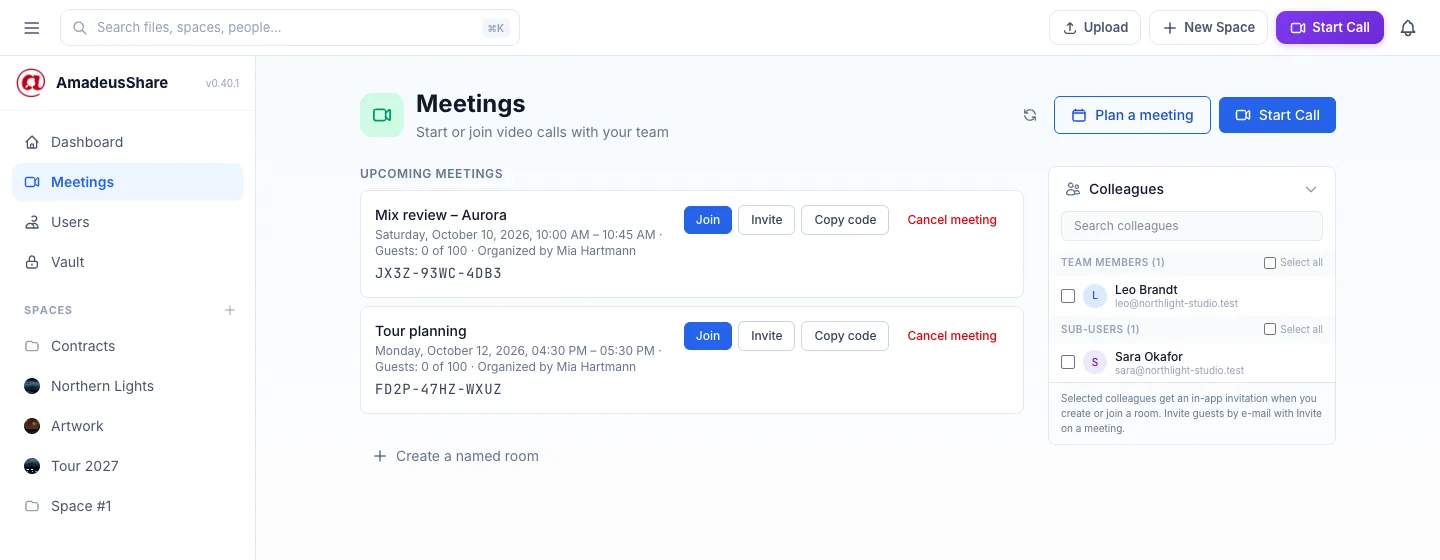Screen dimensions: 1440x560
Task: Click the search magnifier icon
Action: coord(80,28)
